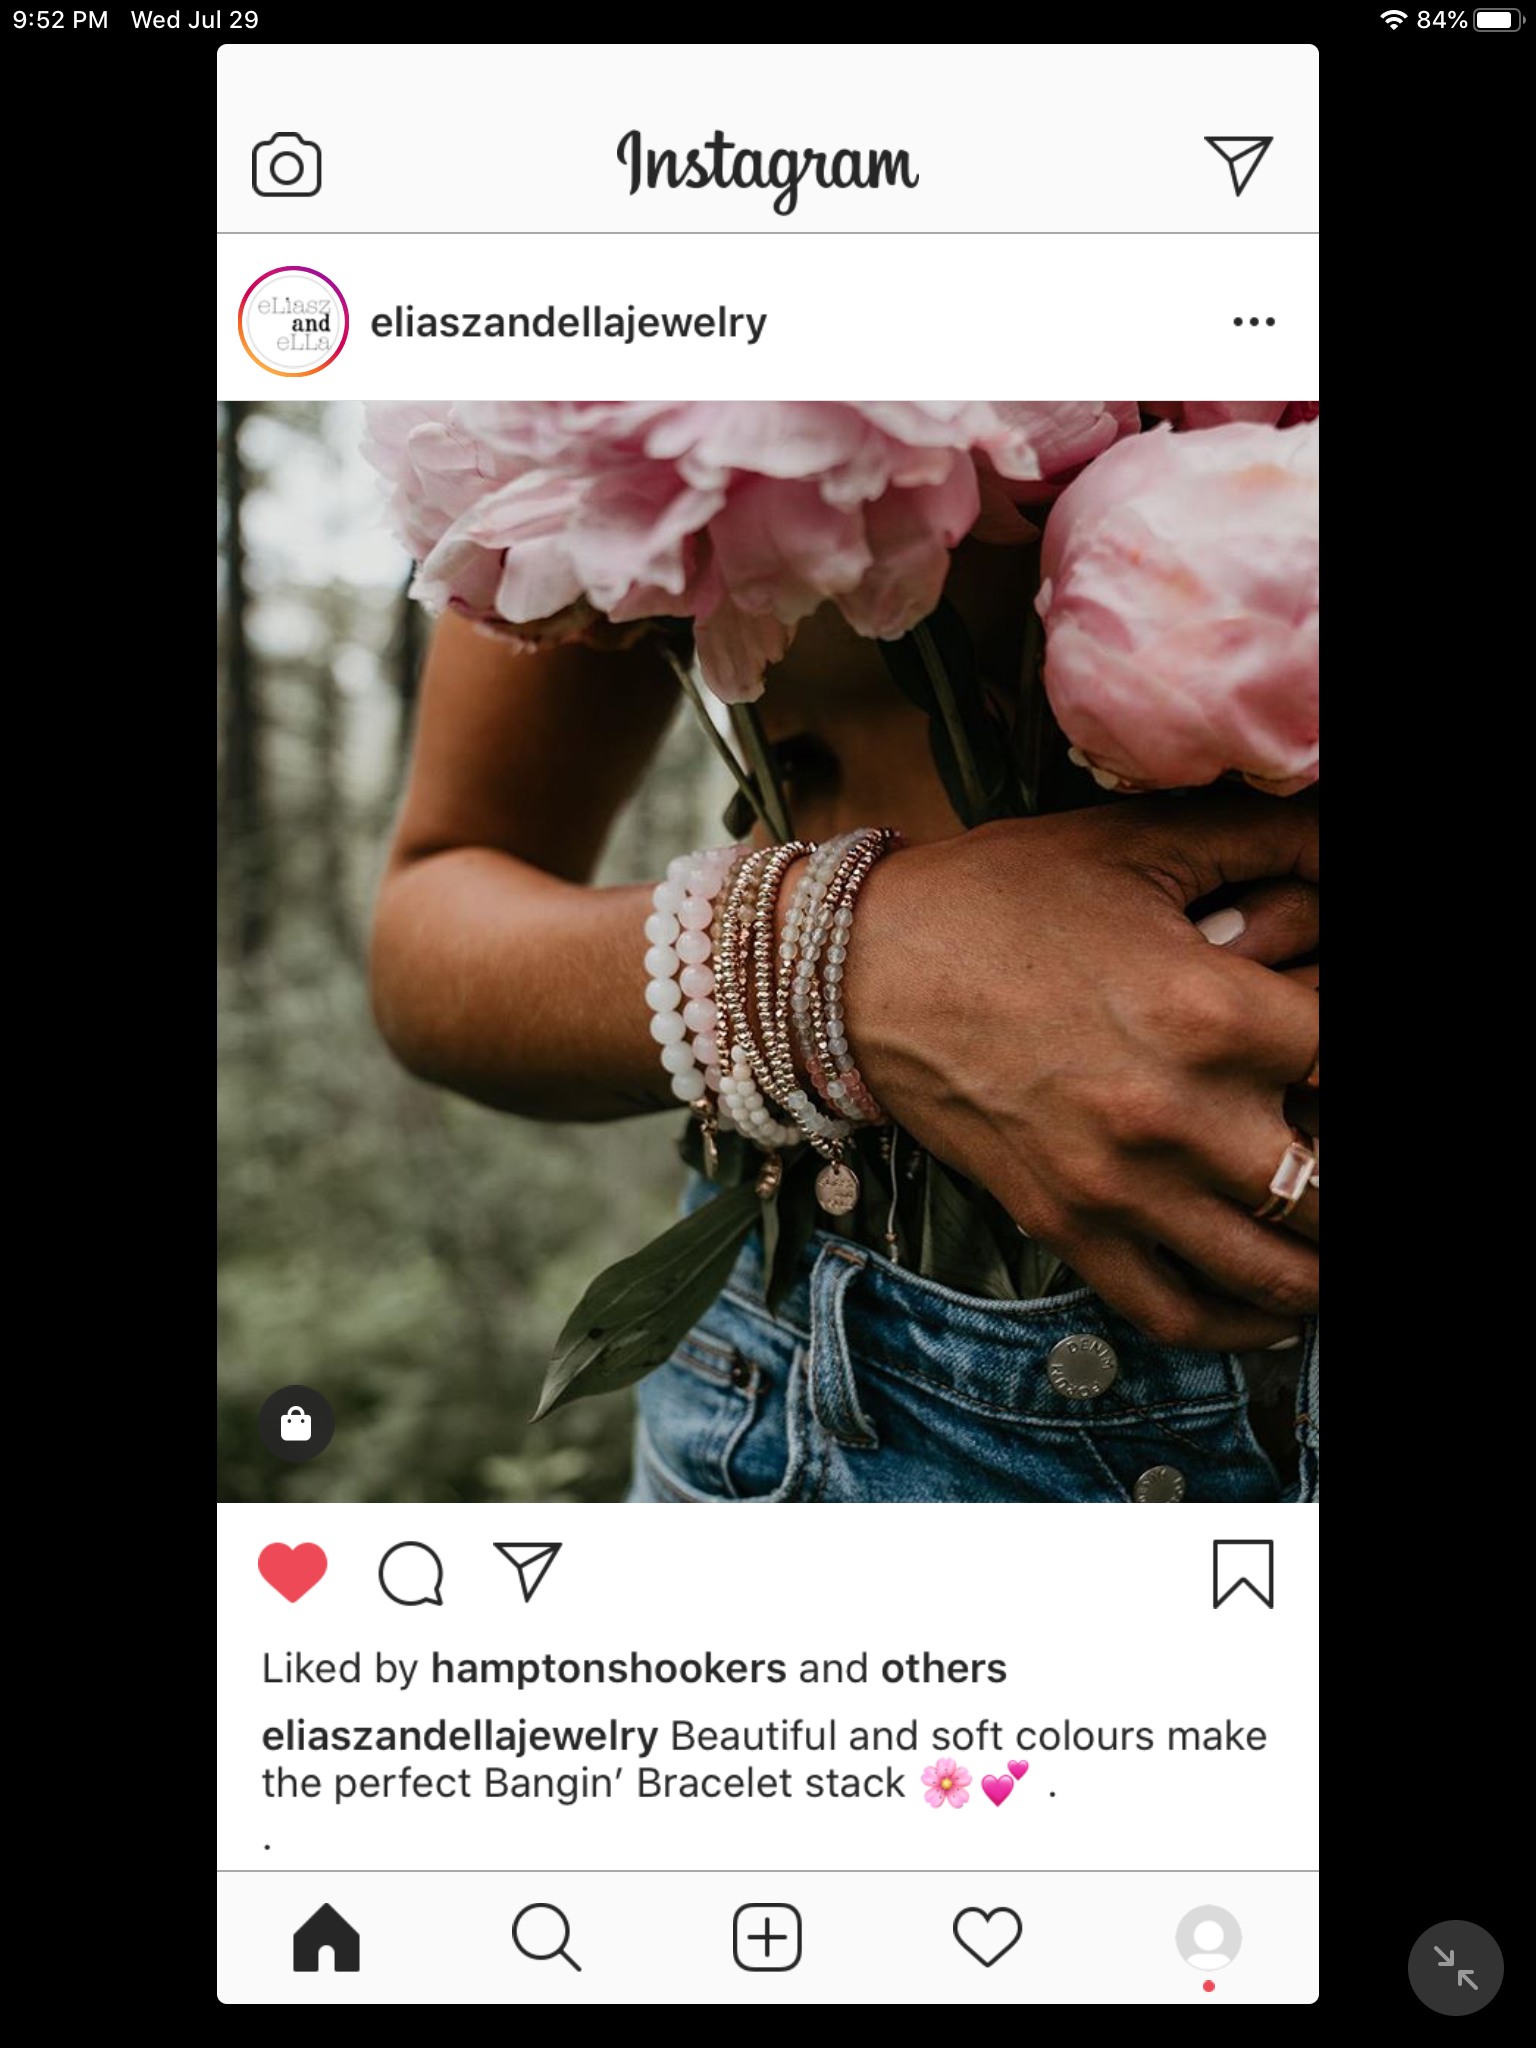
Task: Unlike the post with red heart
Action: [292, 1572]
